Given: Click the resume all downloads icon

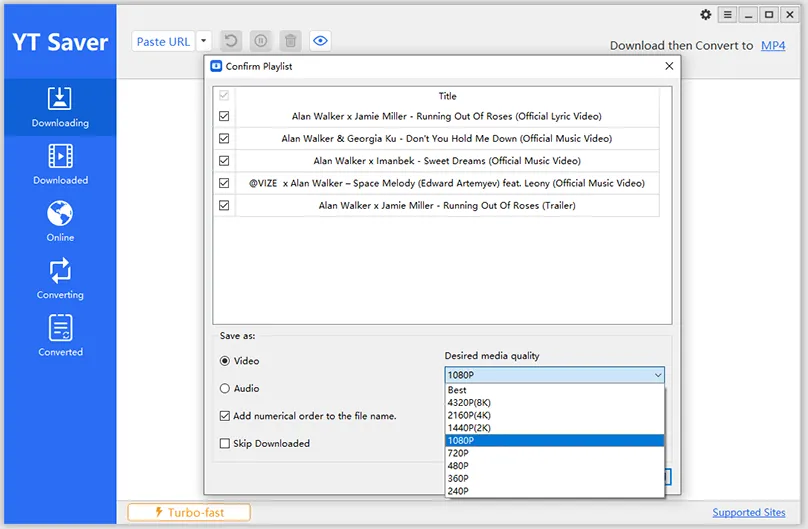Looking at the screenshot, I should tap(231, 41).
